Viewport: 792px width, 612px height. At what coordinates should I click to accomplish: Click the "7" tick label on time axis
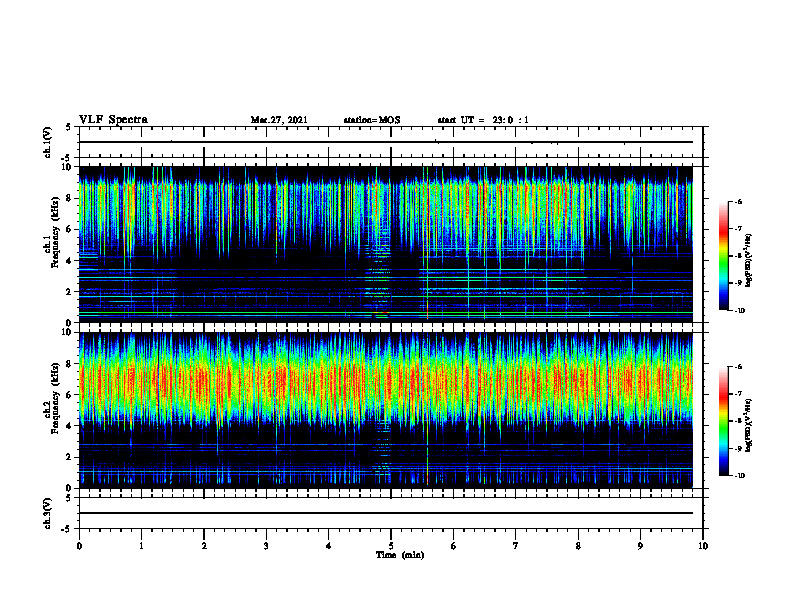pos(516,546)
